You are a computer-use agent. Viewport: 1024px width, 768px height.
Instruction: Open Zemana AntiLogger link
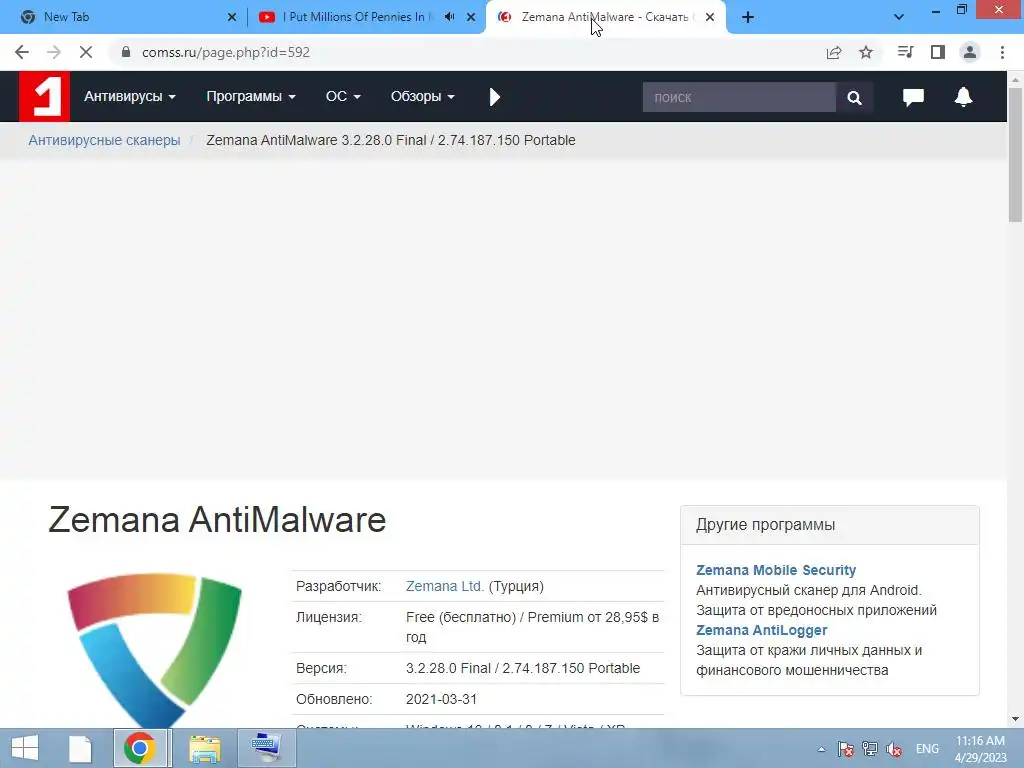pos(761,630)
